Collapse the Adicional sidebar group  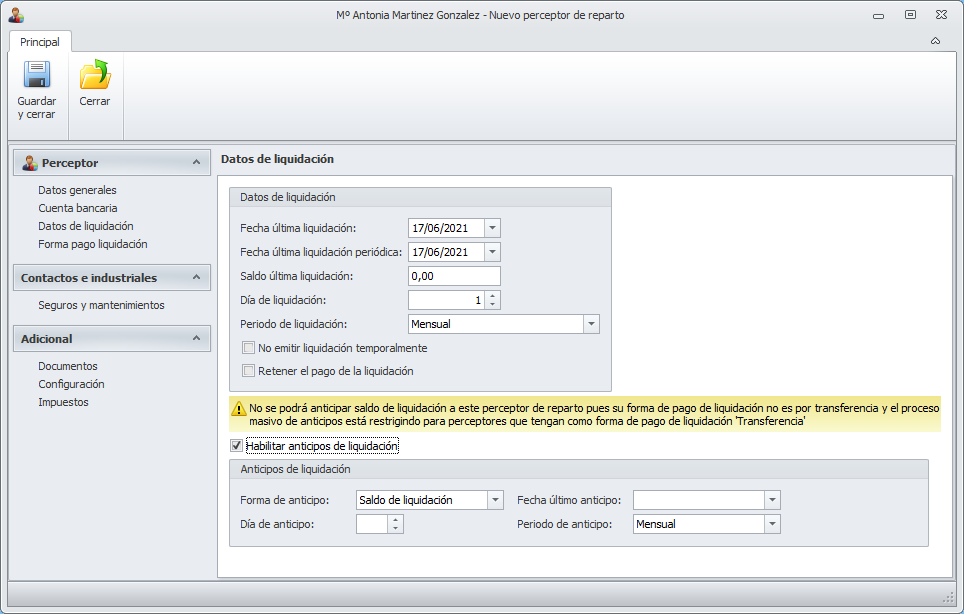tap(196, 338)
